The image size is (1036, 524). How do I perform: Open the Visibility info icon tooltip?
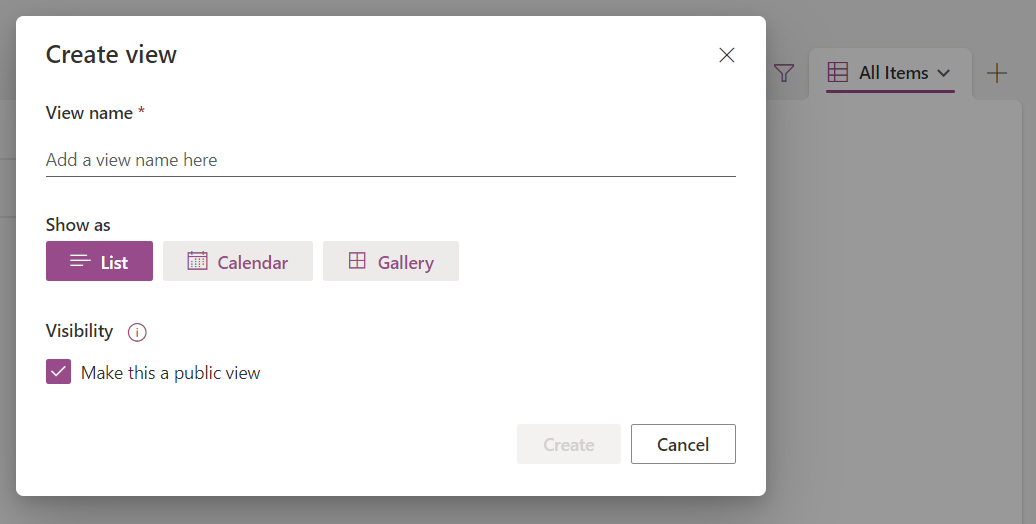point(137,332)
